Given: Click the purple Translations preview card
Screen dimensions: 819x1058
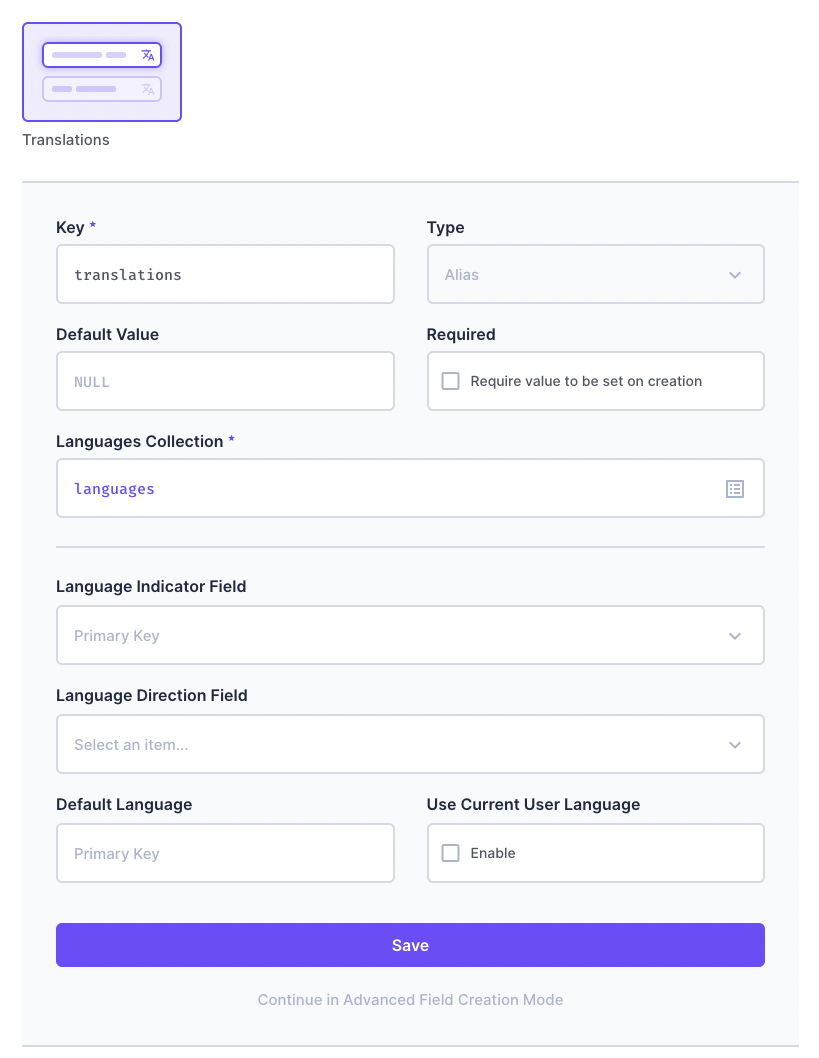Looking at the screenshot, I should pos(101,71).
